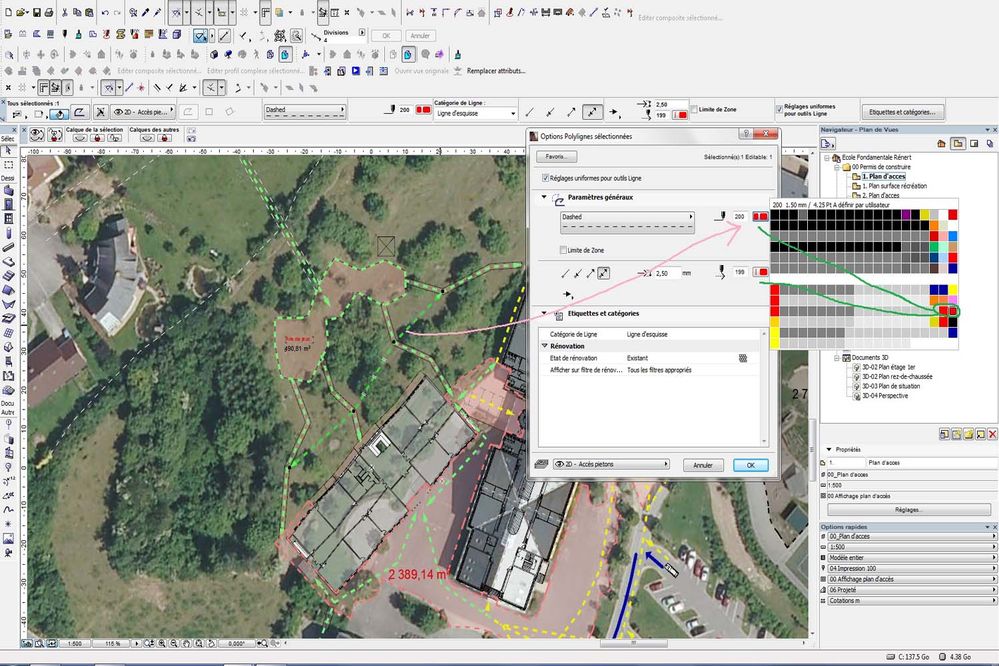Viewport: 999px width, 666px height.
Task: Select the simple straight line geometry icon
Action: (x=566, y=271)
